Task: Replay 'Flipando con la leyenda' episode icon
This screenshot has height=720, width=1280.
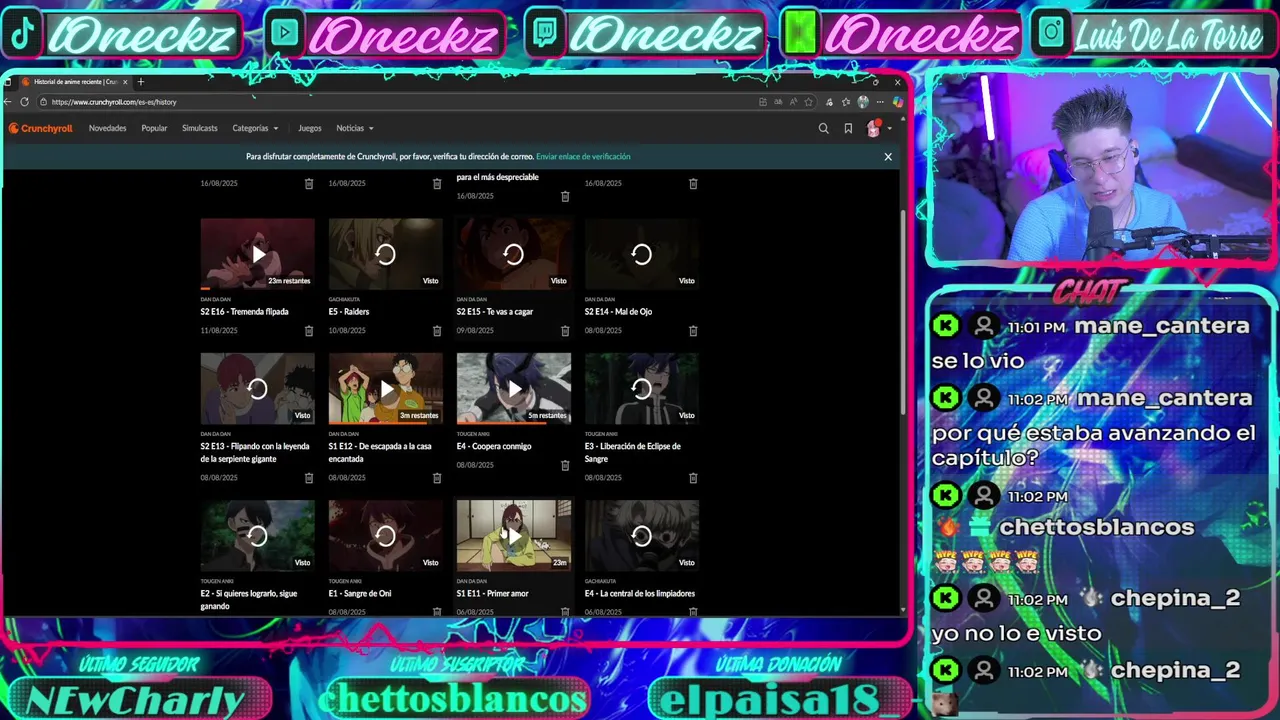Action: [258, 389]
